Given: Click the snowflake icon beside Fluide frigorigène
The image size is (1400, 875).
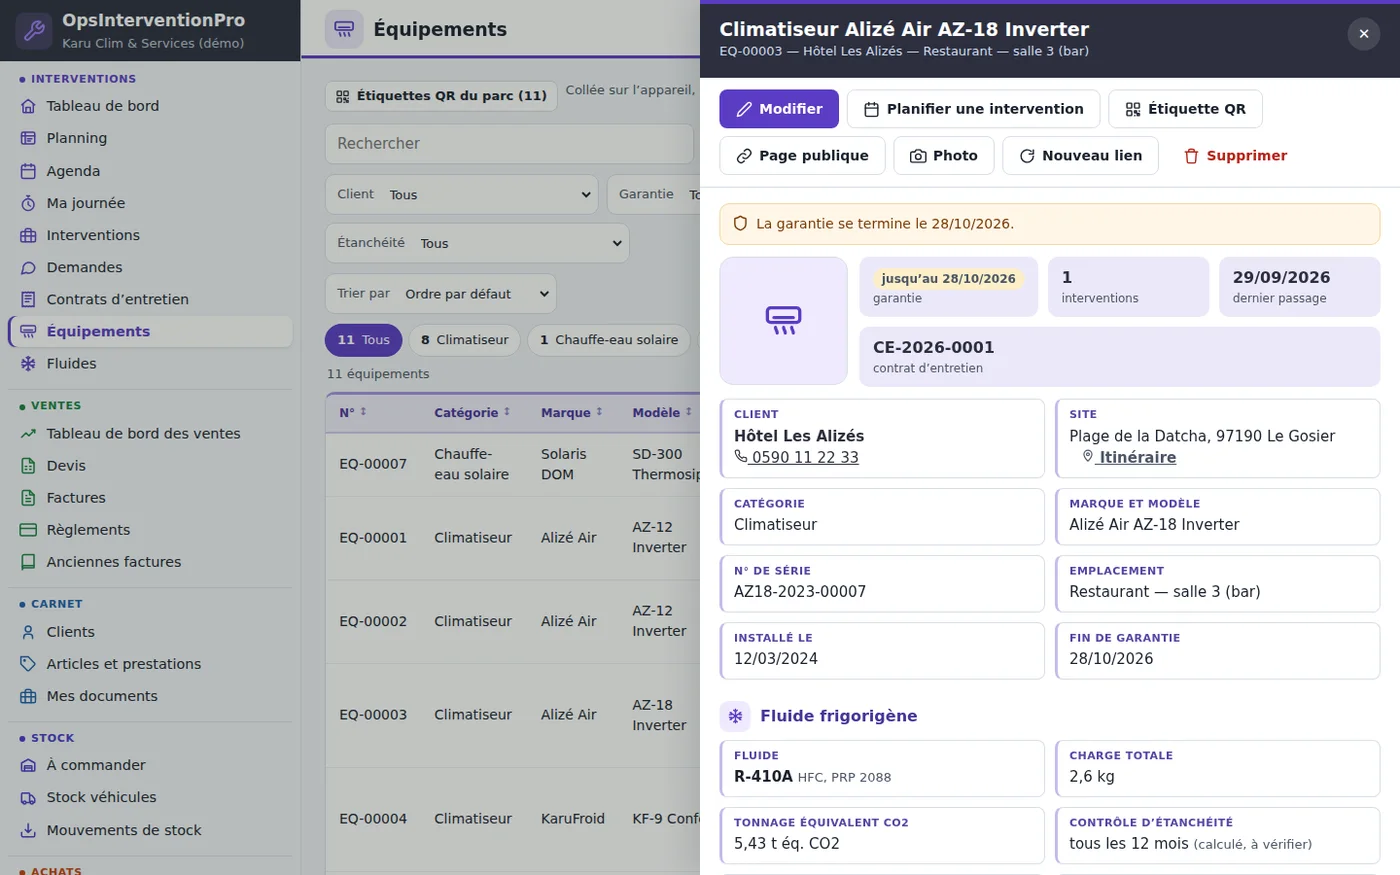Looking at the screenshot, I should [x=735, y=716].
